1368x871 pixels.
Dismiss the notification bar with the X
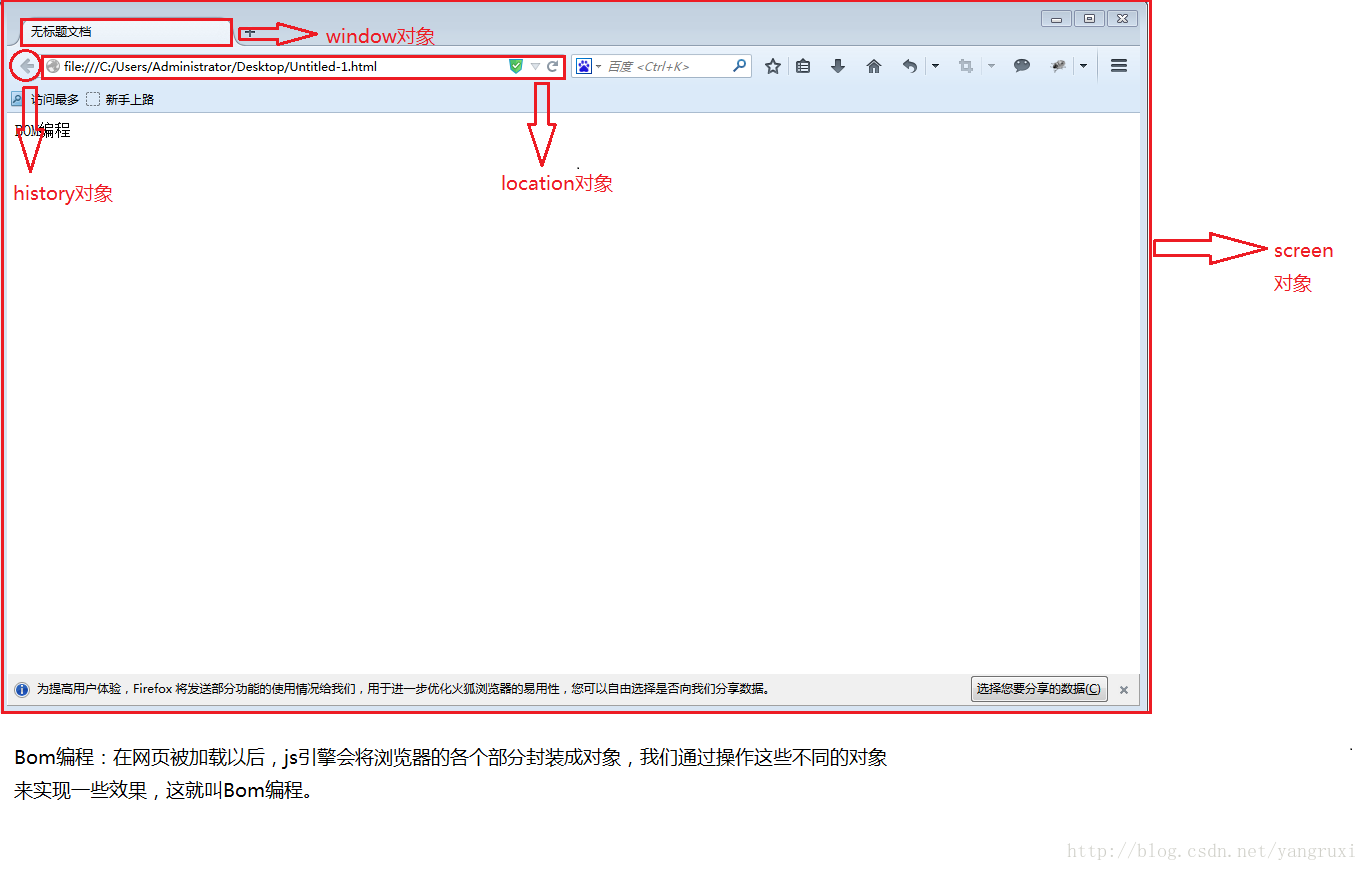tap(1124, 690)
